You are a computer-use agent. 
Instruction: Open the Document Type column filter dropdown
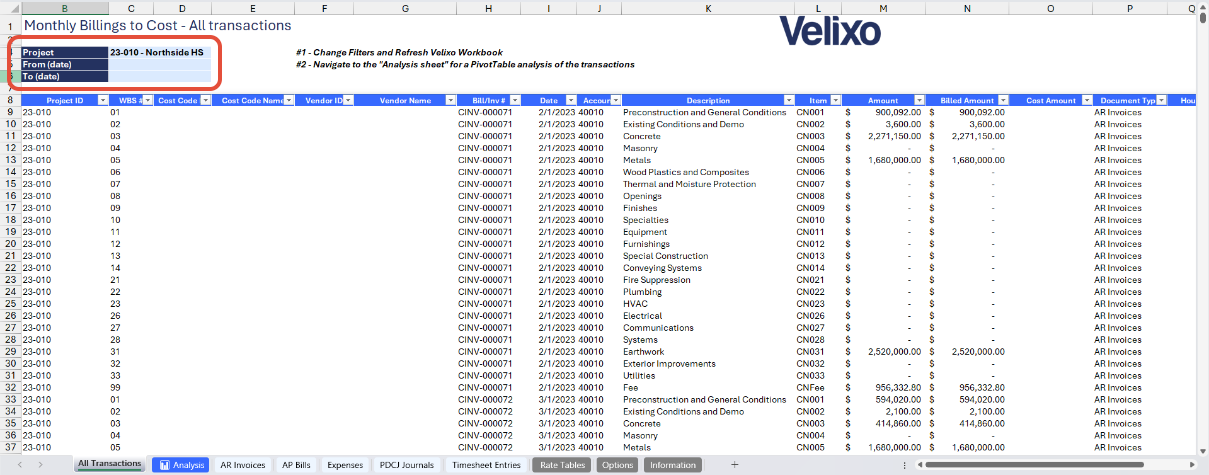(x=1163, y=101)
